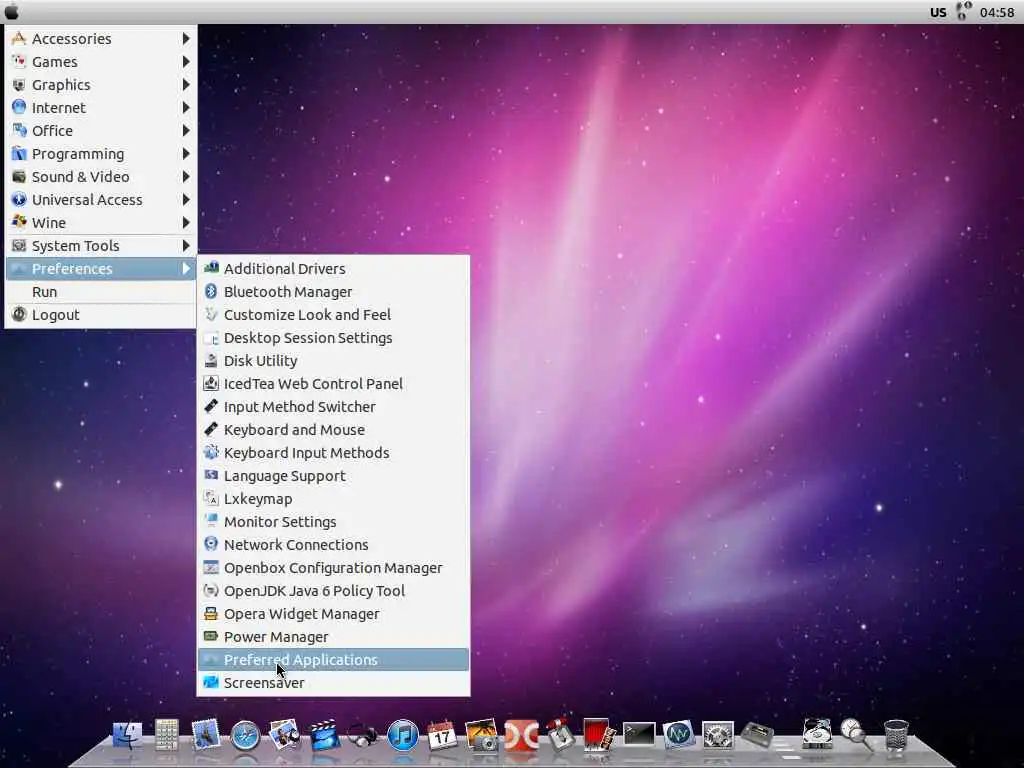Screen dimensions: 1024x768
Task: Click the Disk Utility icon in submenu
Action: click(x=210, y=360)
